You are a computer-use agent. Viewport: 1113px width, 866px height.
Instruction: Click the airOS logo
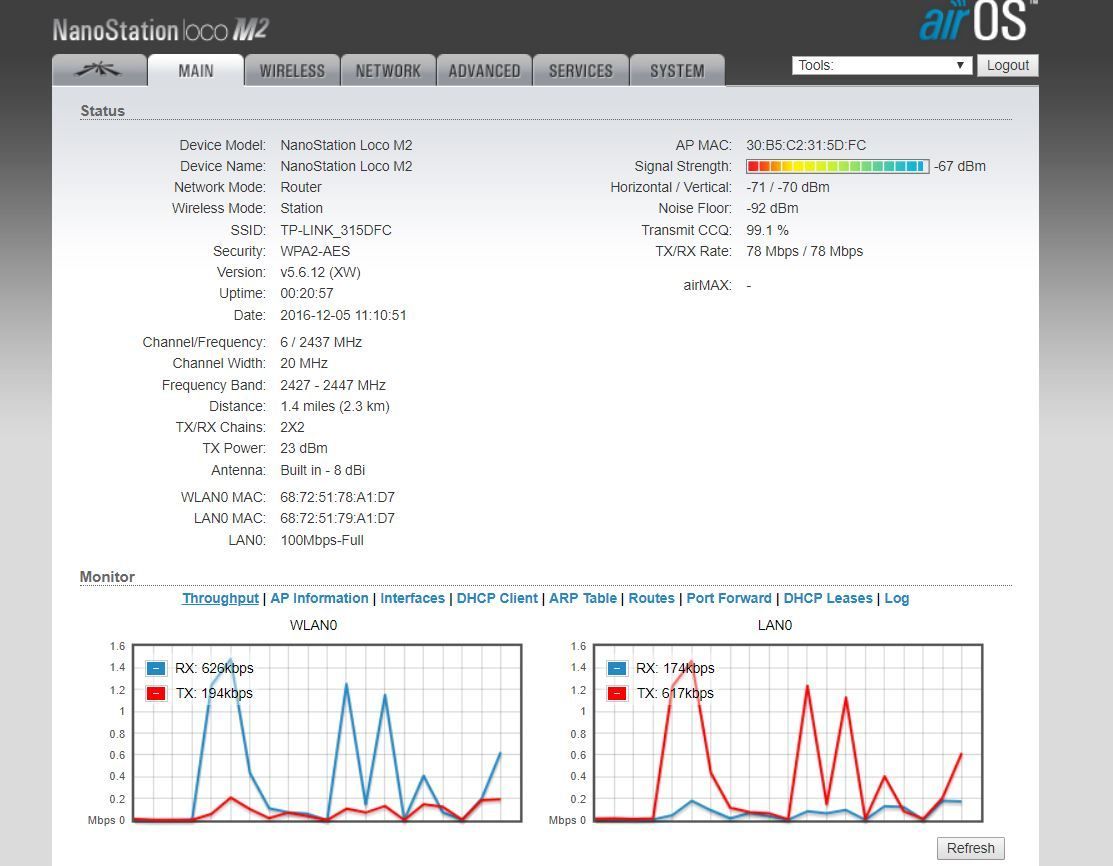pyautogui.click(x=978, y=21)
